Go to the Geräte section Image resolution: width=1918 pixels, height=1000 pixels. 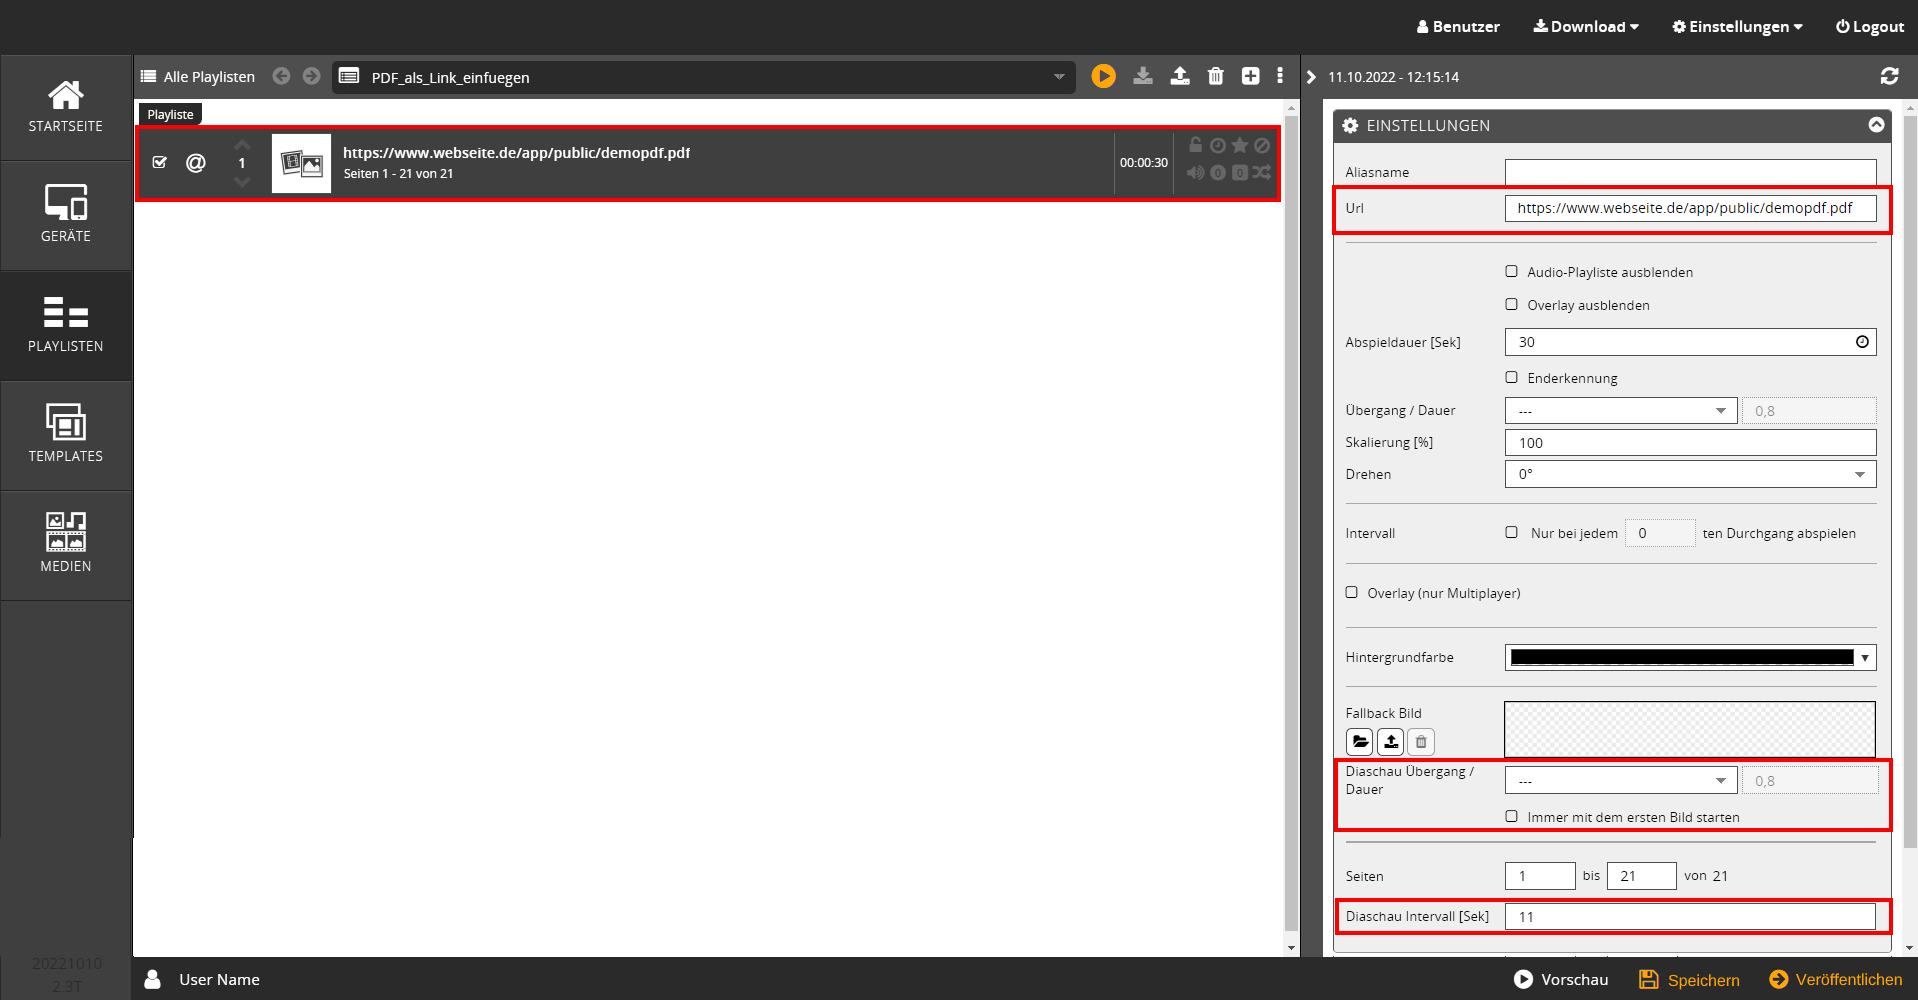click(66, 215)
